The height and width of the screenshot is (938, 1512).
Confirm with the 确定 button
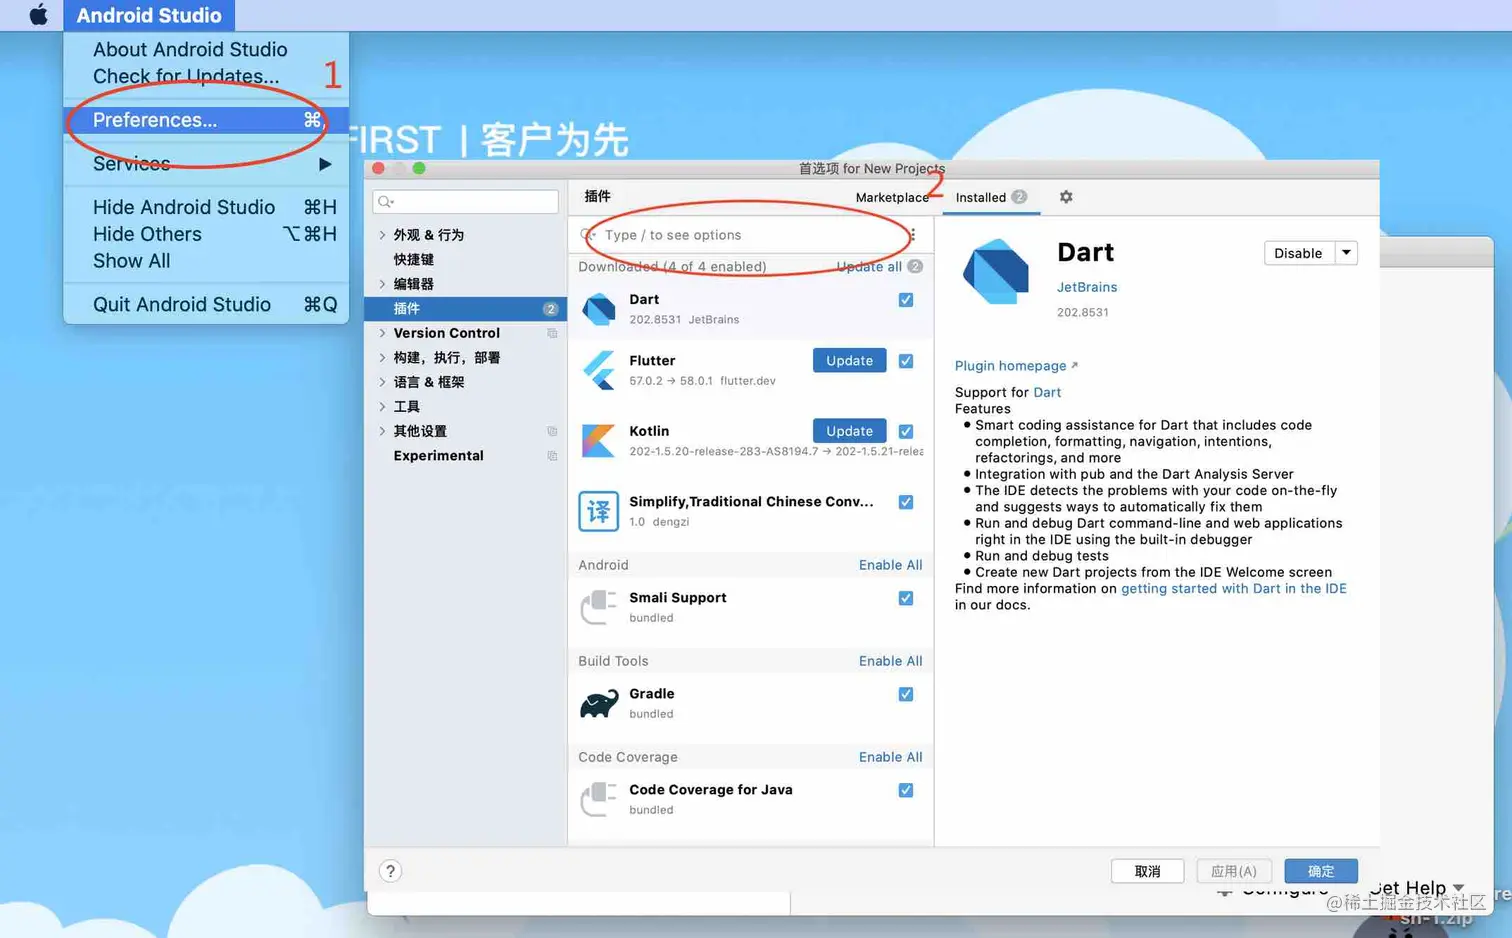pos(1321,871)
